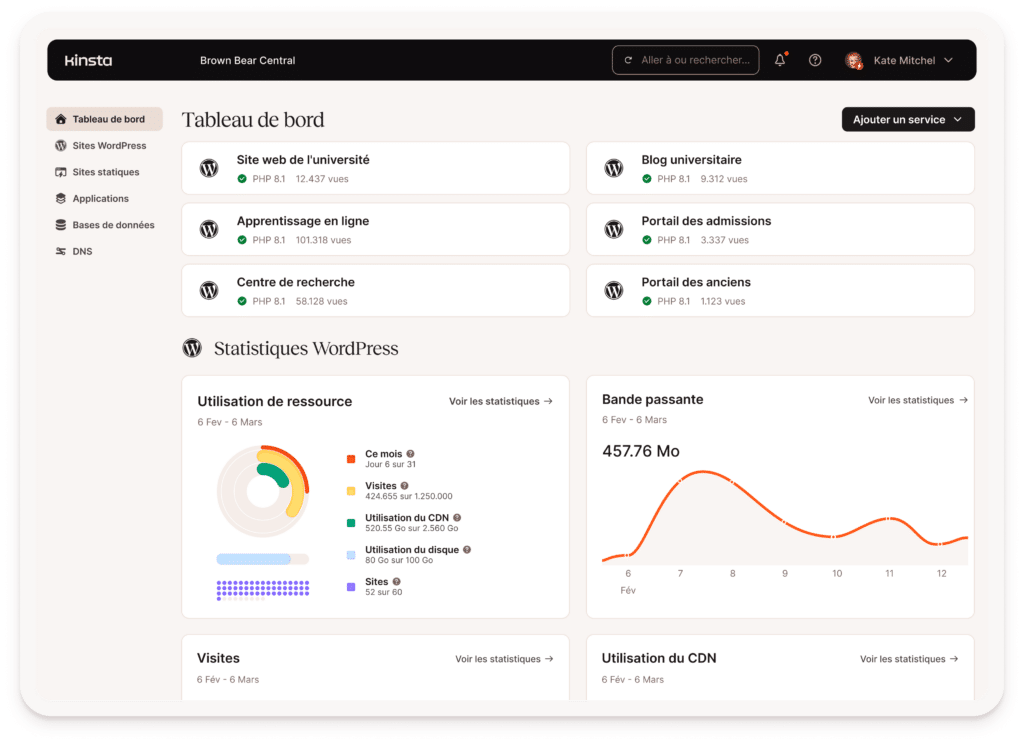The height and width of the screenshot is (744, 1024).
Task: Click the refresh icon in the search bar
Action: 628,60
